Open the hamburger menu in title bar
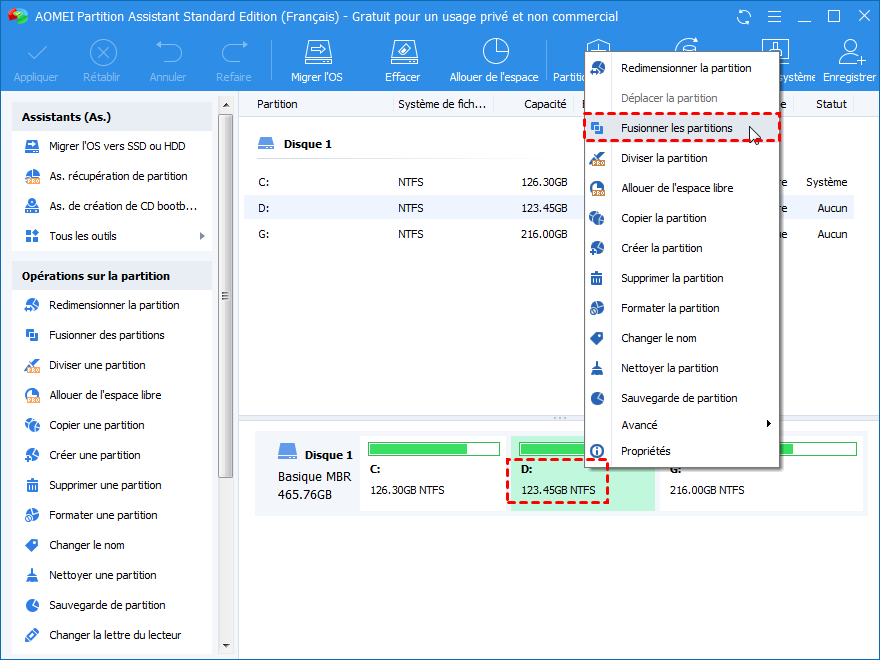Image resolution: width=880 pixels, height=660 pixels. (774, 17)
